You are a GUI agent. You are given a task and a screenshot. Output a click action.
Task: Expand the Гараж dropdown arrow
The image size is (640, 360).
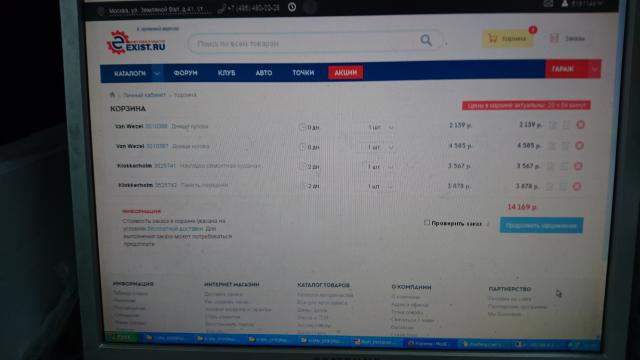(594, 69)
